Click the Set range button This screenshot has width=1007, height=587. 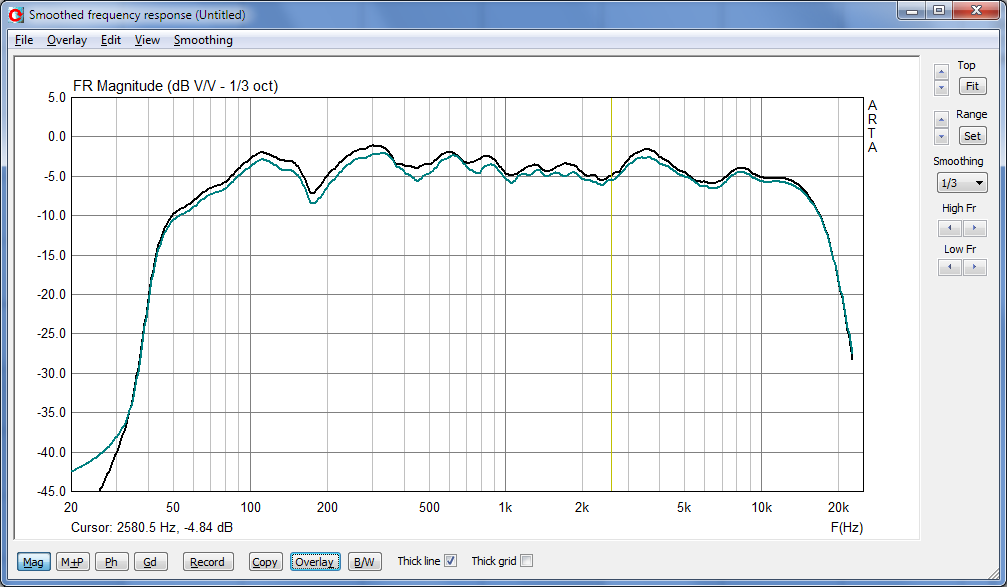click(x=972, y=136)
